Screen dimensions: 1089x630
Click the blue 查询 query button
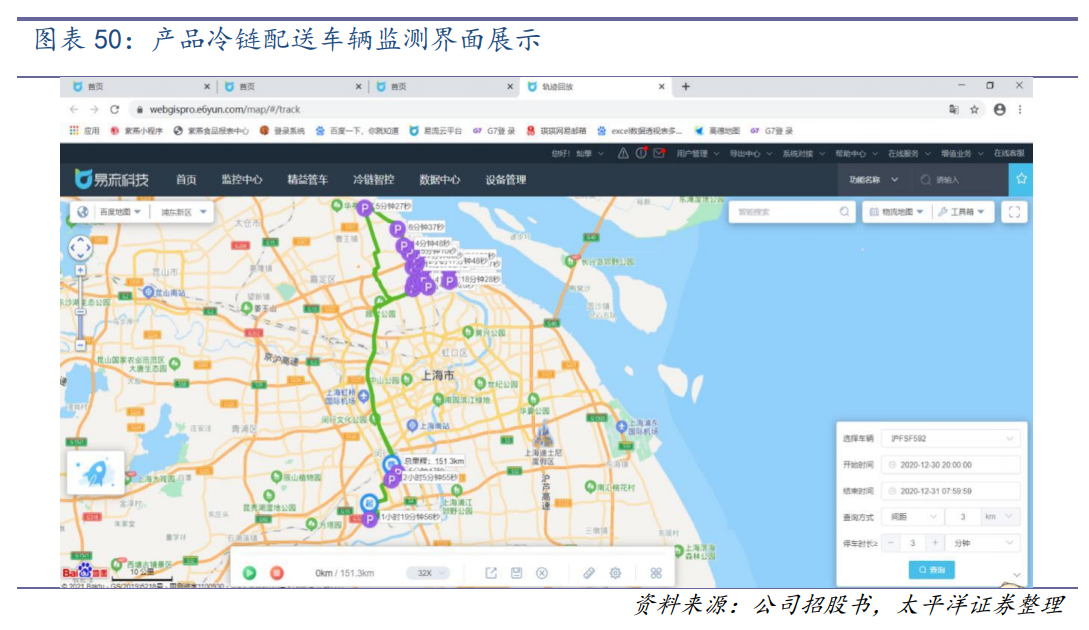tap(931, 570)
